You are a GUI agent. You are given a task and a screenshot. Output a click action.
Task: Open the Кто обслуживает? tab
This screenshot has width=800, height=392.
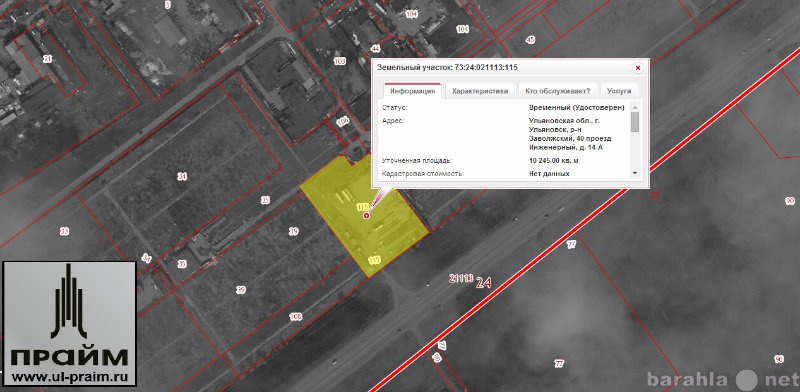[558, 91]
